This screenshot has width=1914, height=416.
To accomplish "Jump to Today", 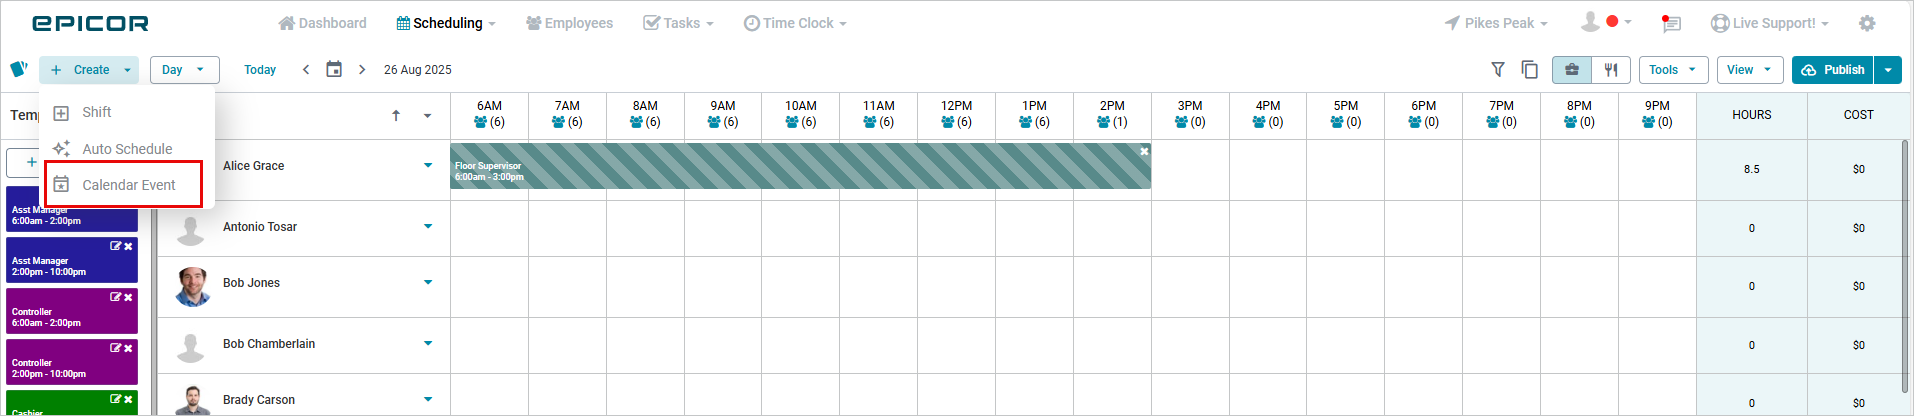I will 260,70.
